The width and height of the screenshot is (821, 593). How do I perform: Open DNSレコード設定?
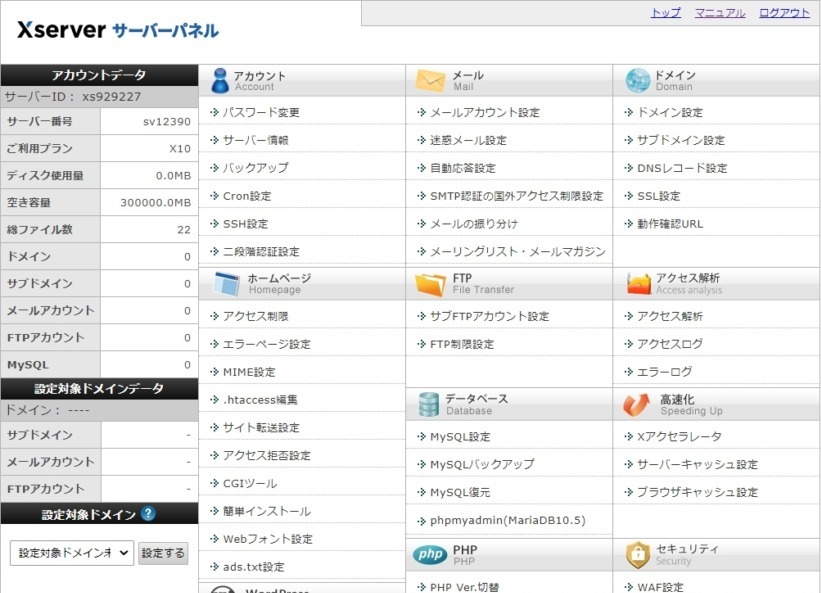pos(682,167)
